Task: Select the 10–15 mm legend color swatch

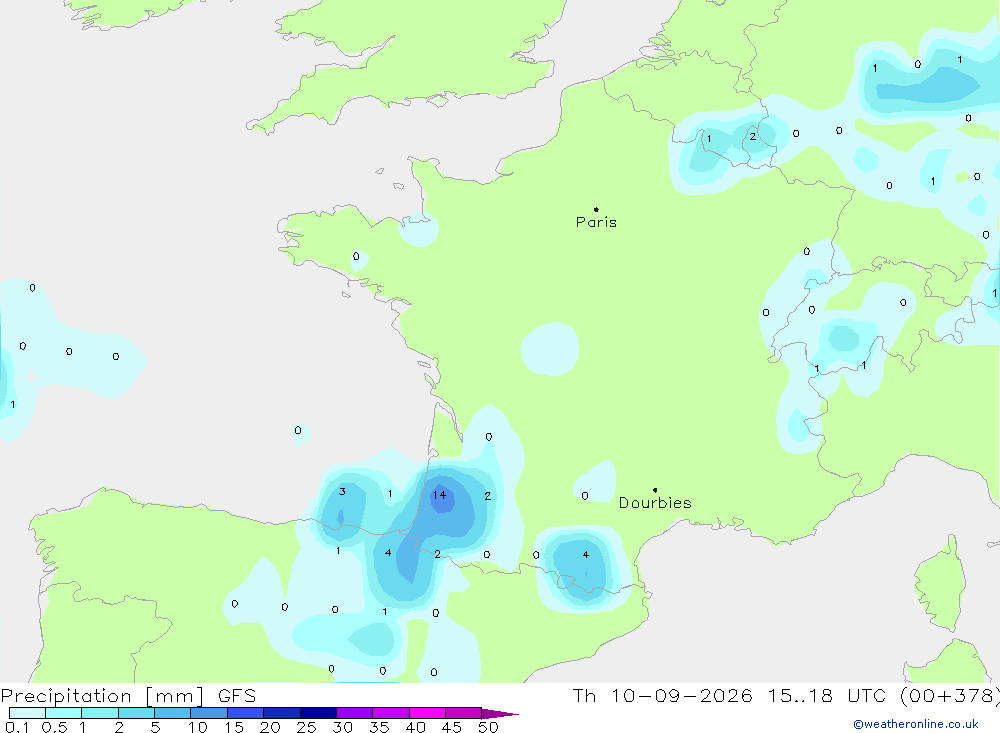Action: coord(209,713)
